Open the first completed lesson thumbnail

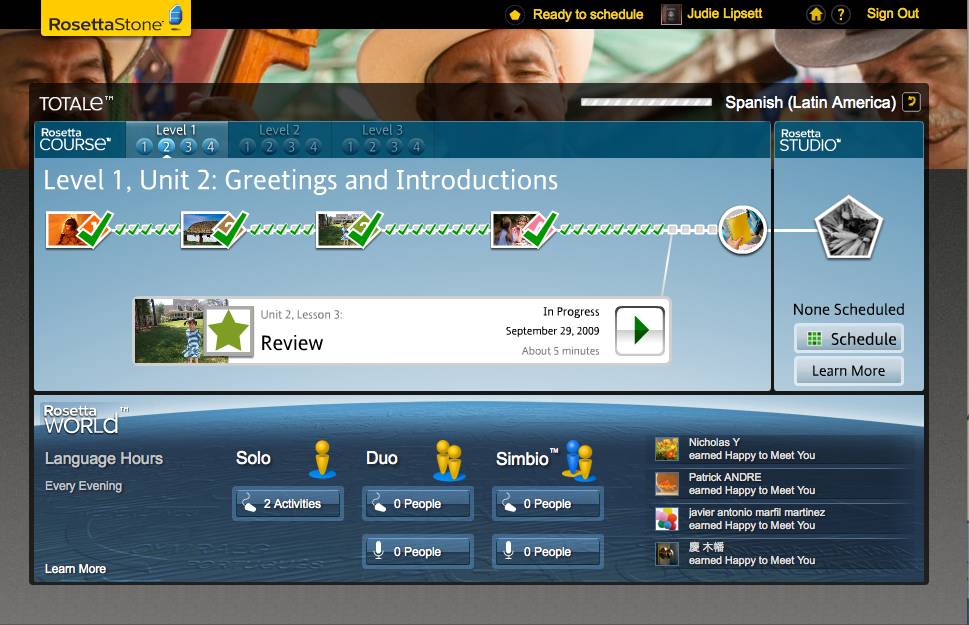79,229
